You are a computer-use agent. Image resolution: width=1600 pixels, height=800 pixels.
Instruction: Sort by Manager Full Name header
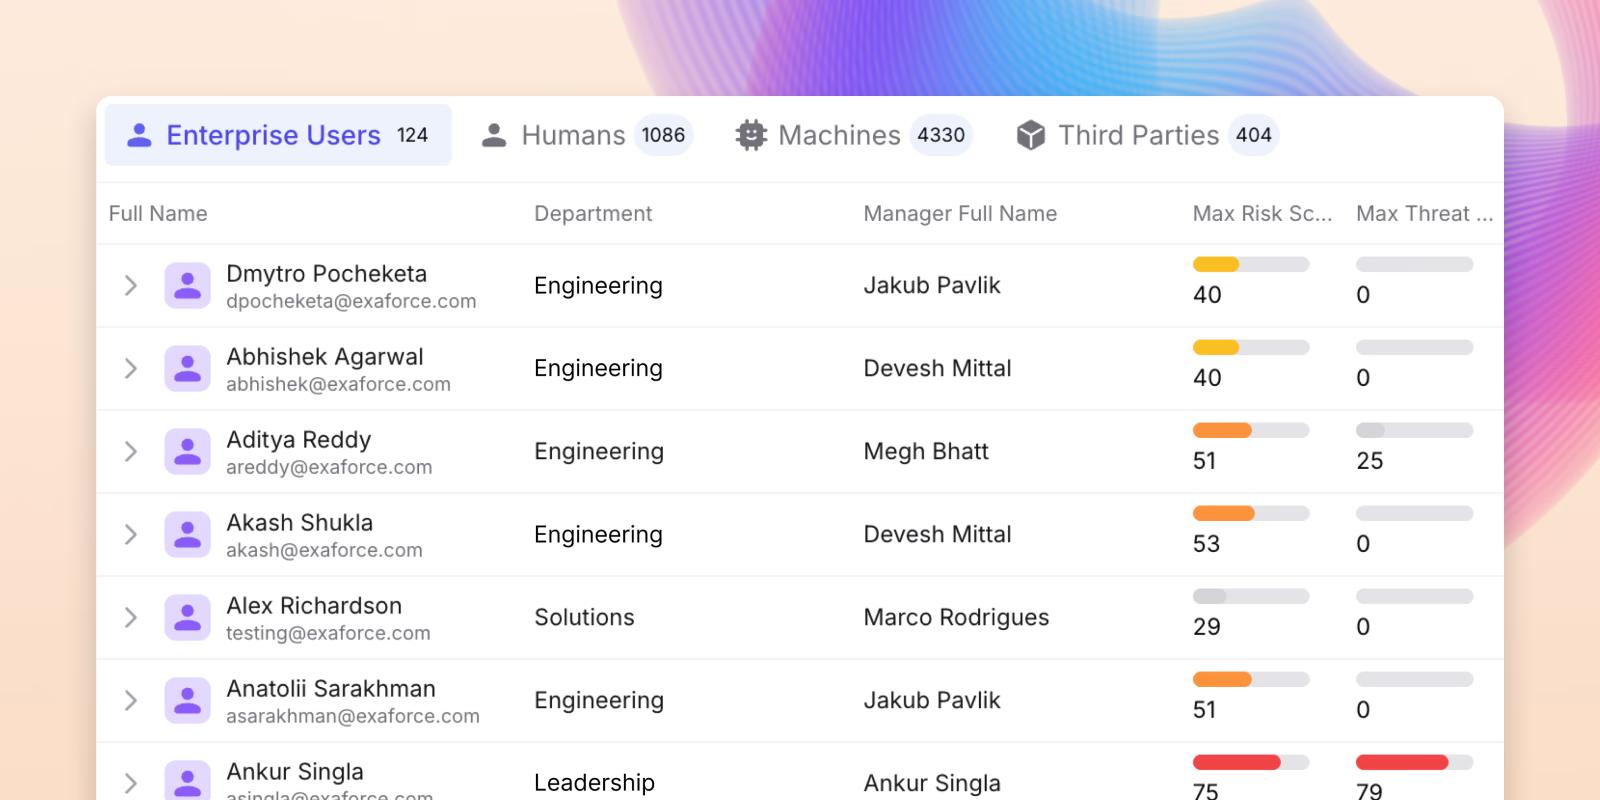pyautogui.click(x=960, y=214)
